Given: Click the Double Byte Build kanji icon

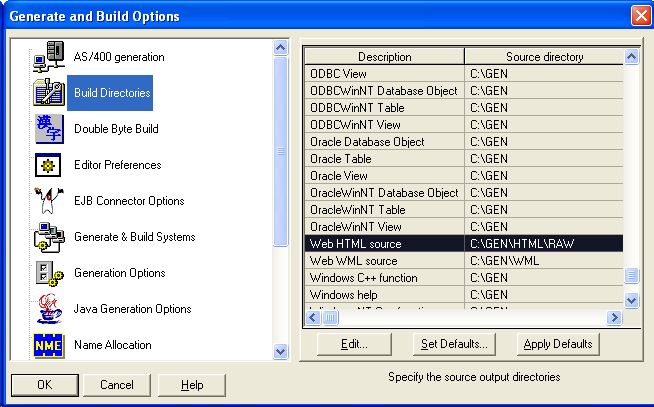Looking at the screenshot, I should [x=49, y=129].
